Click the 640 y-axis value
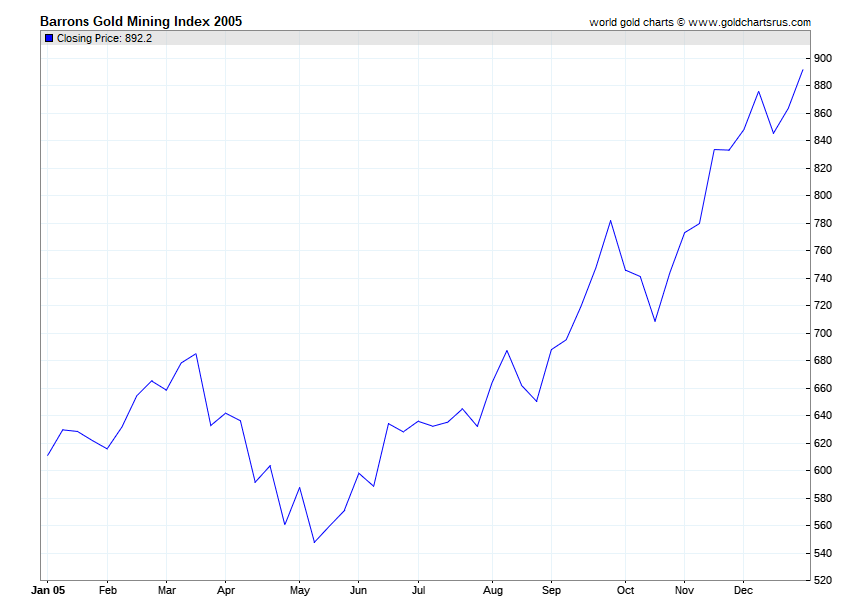Image resolution: width=850 pixels, height=616 pixels. (x=822, y=415)
